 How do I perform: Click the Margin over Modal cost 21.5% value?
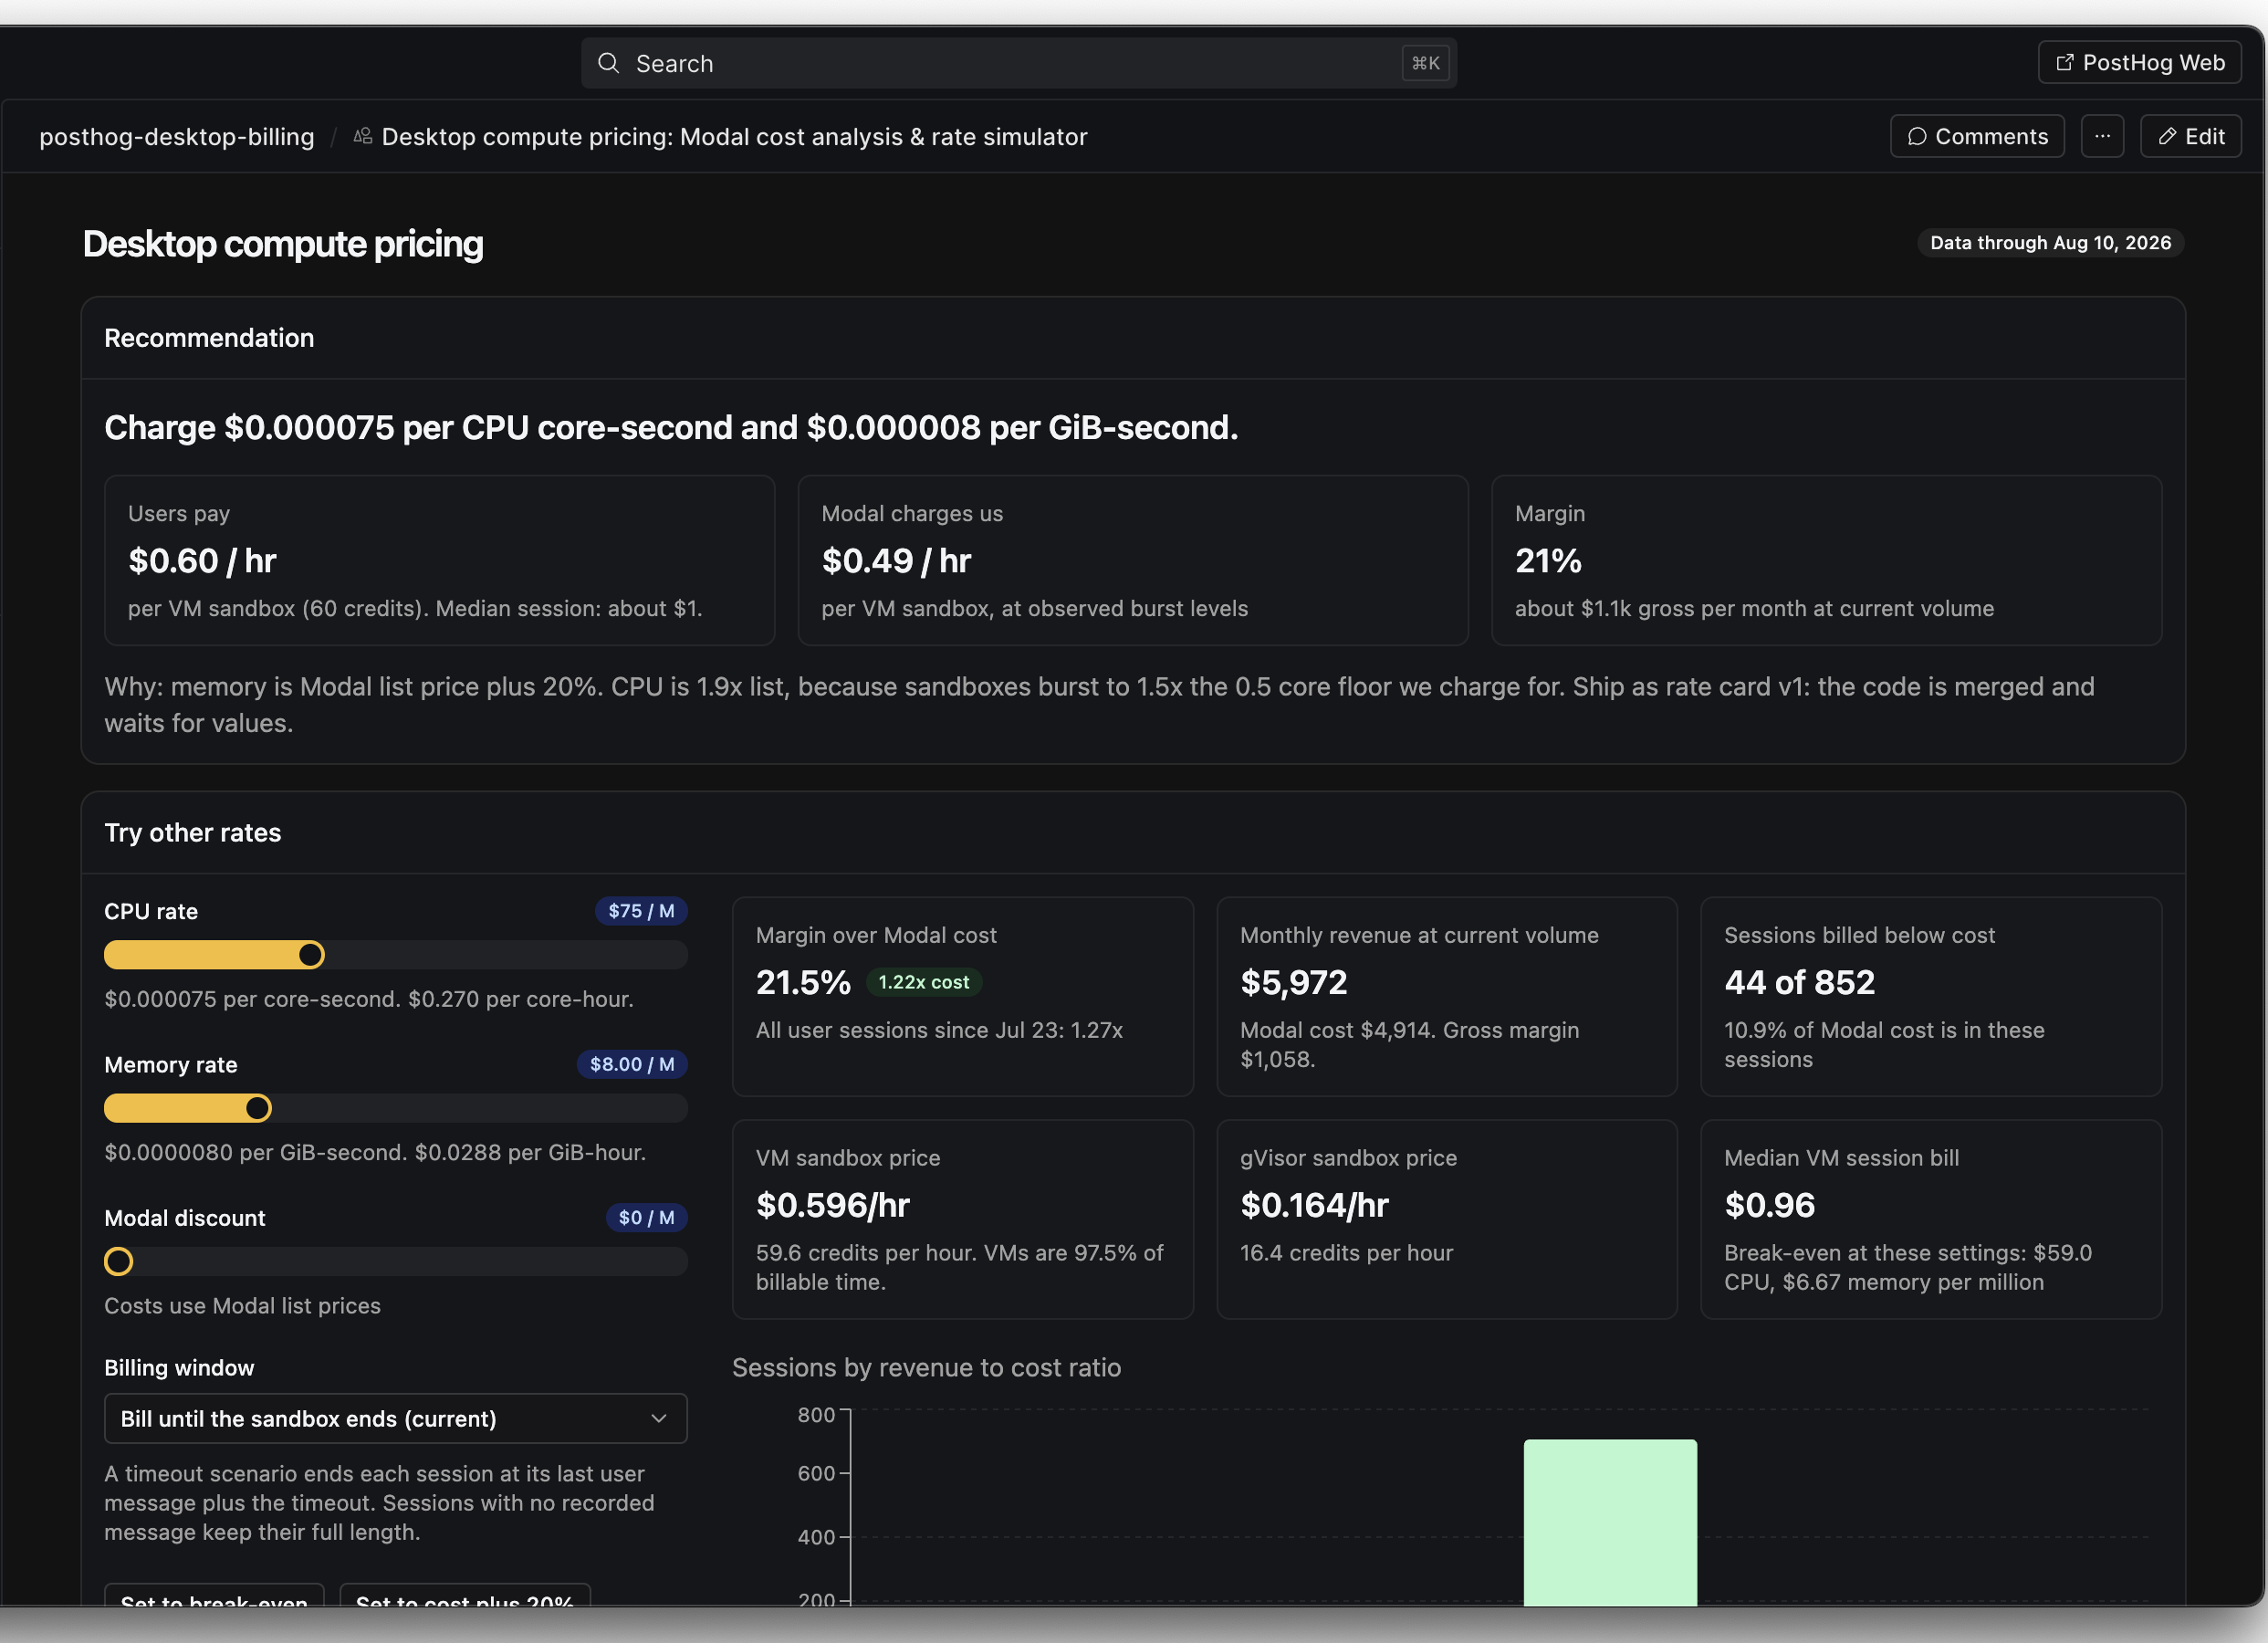804,983
